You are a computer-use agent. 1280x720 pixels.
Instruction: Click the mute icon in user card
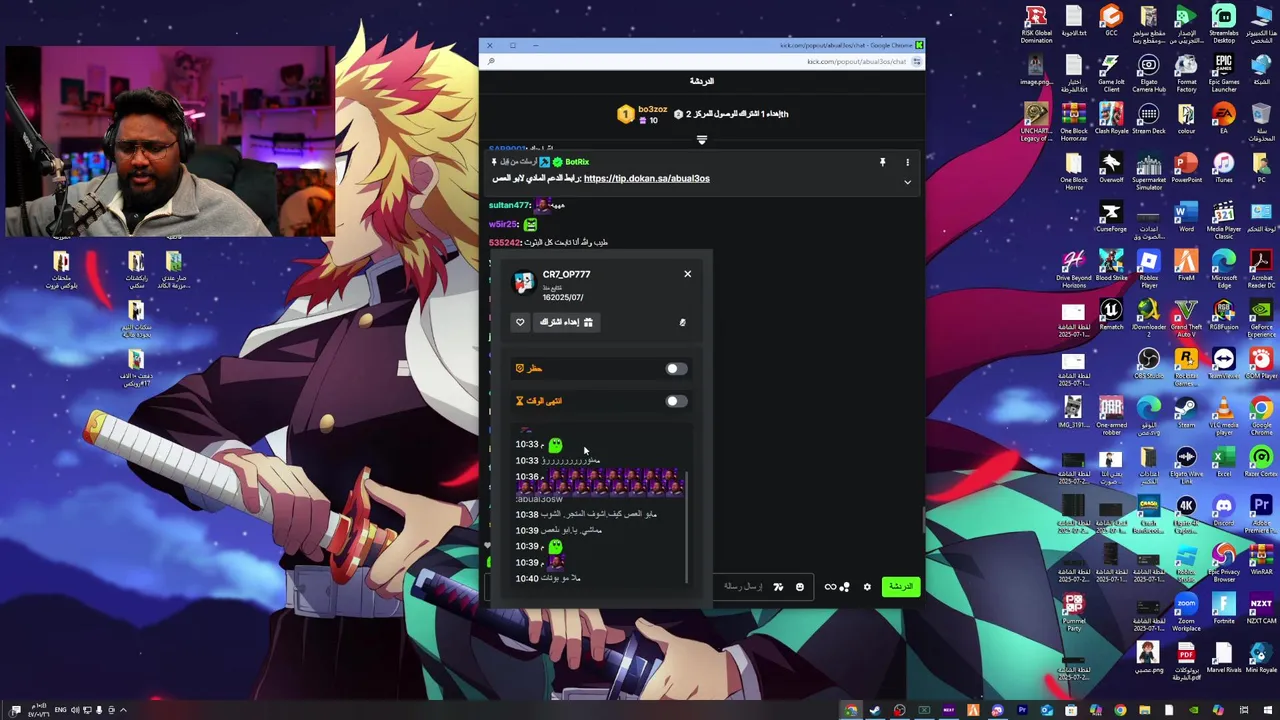pyautogui.click(x=682, y=322)
